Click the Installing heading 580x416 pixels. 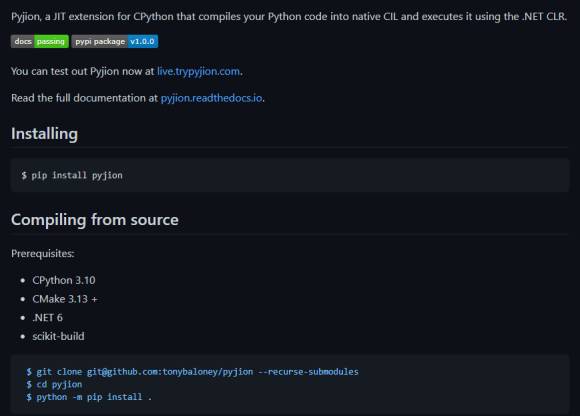[44, 133]
